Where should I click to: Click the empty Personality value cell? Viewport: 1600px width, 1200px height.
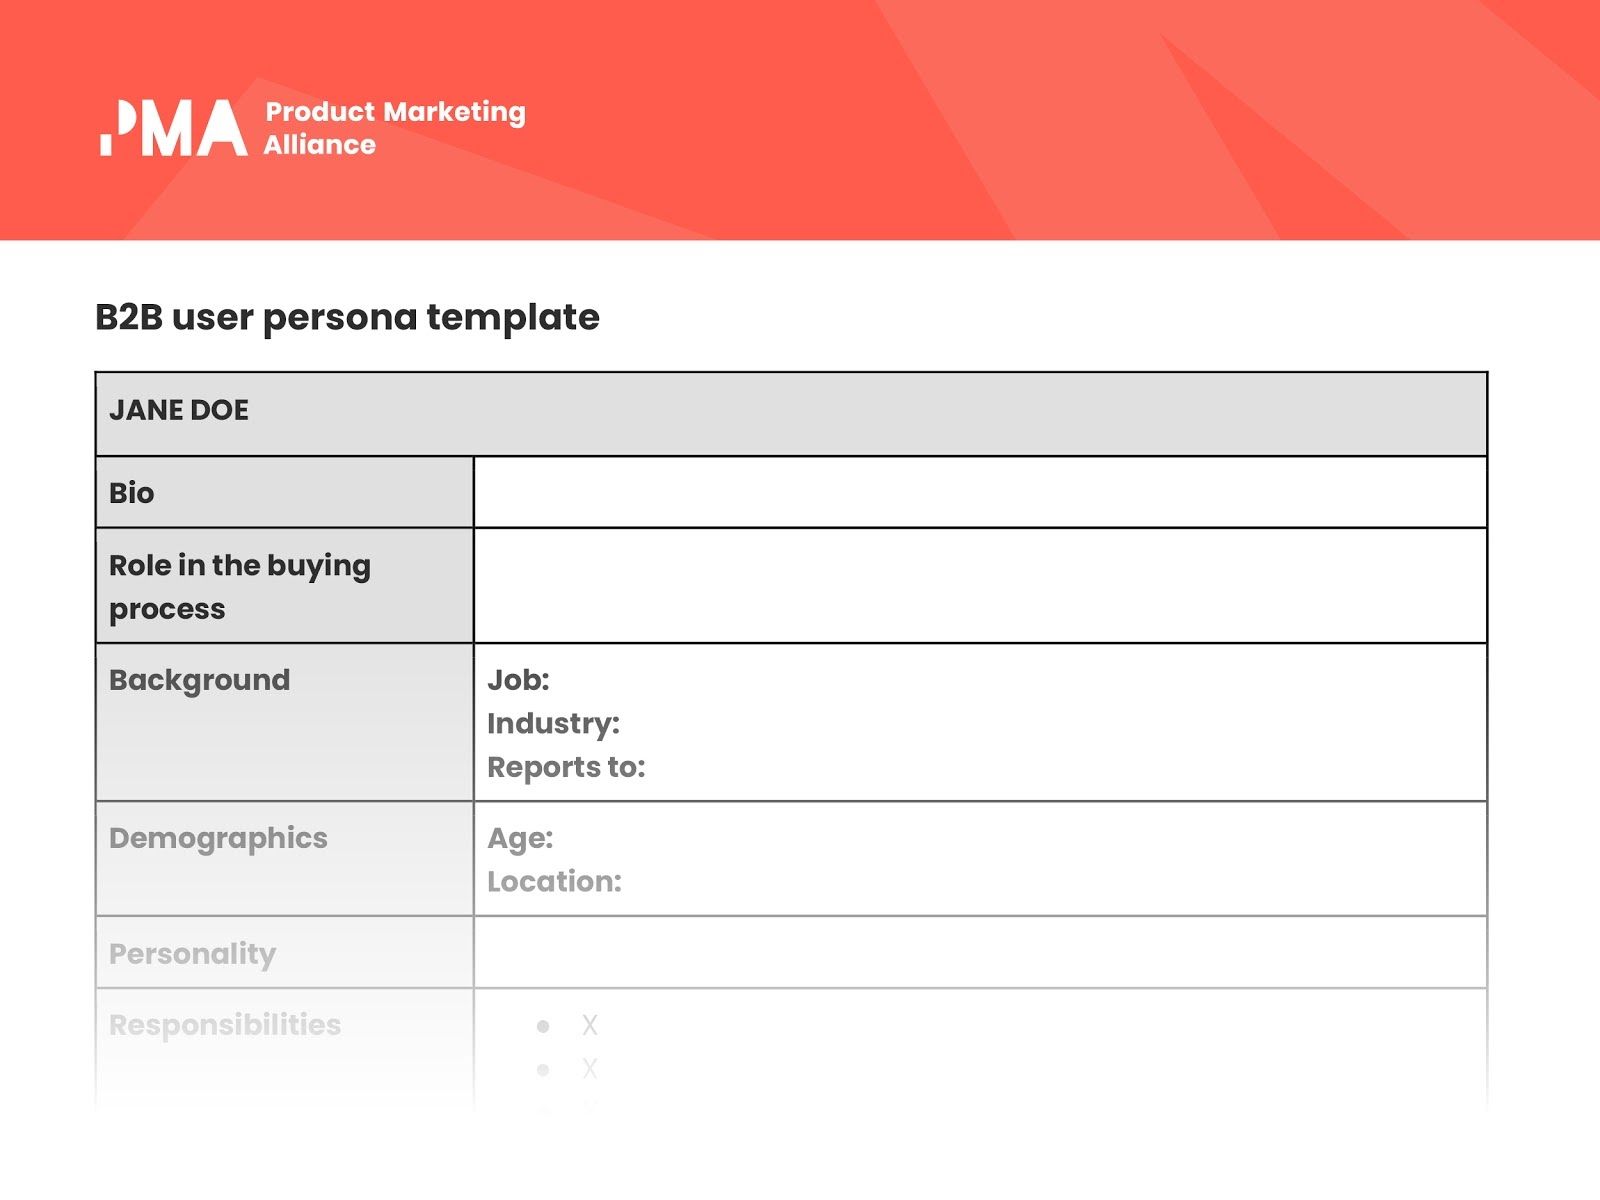(x=980, y=953)
